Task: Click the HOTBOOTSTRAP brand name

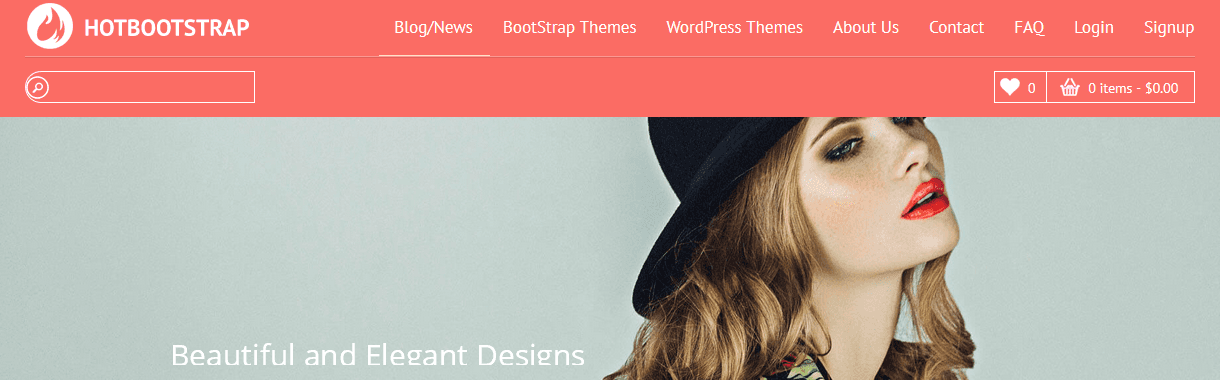Action: [167, 28]
